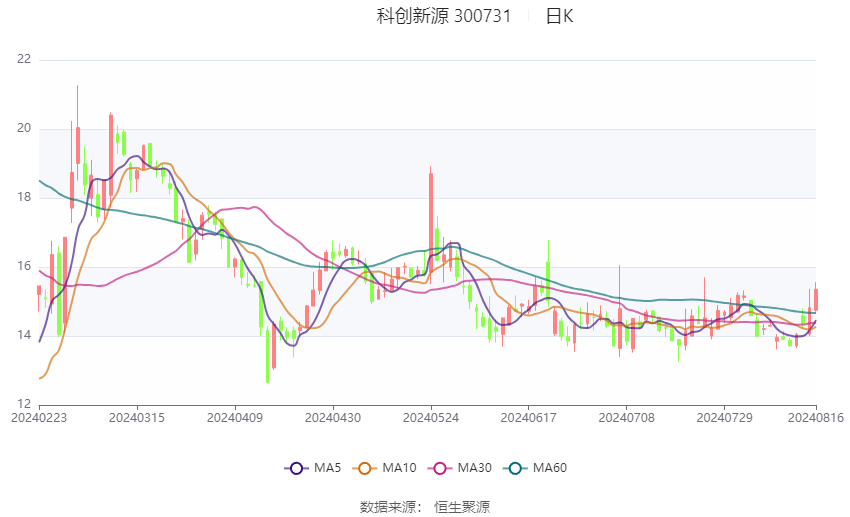Click x-axis date label 20240708
Viewport: 850px width, 517px height.
[x=627, y=418]
